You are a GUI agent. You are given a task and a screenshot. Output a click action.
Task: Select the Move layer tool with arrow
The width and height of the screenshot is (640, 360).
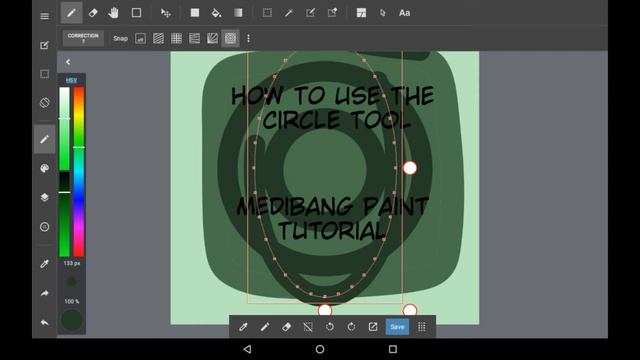166,13
